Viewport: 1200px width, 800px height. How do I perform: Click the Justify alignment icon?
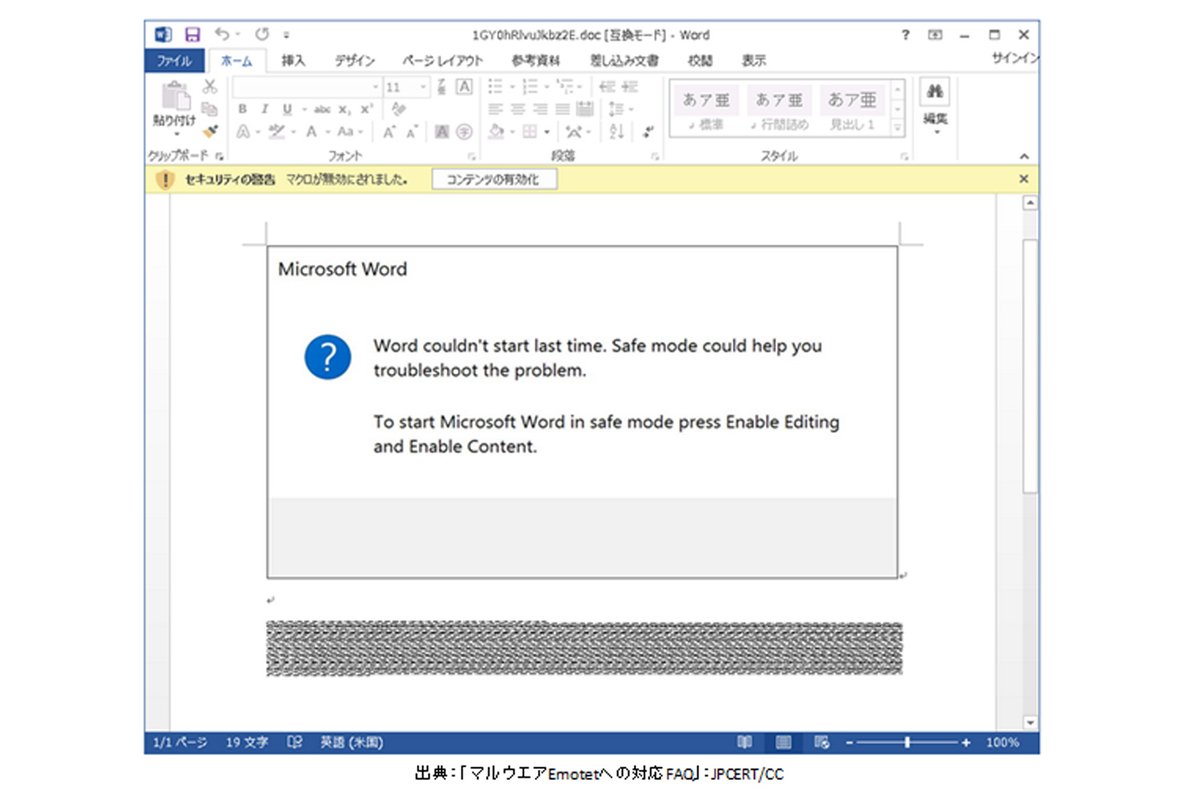click(563, 109)
